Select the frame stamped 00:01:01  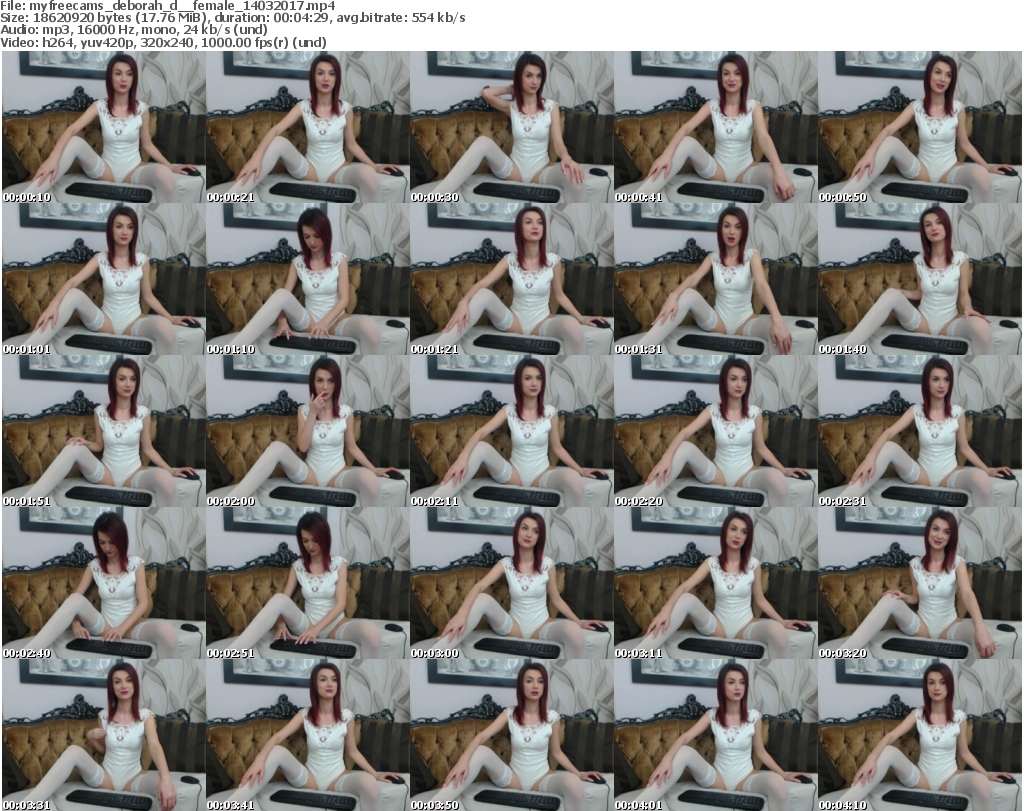[x=104, y=279]
